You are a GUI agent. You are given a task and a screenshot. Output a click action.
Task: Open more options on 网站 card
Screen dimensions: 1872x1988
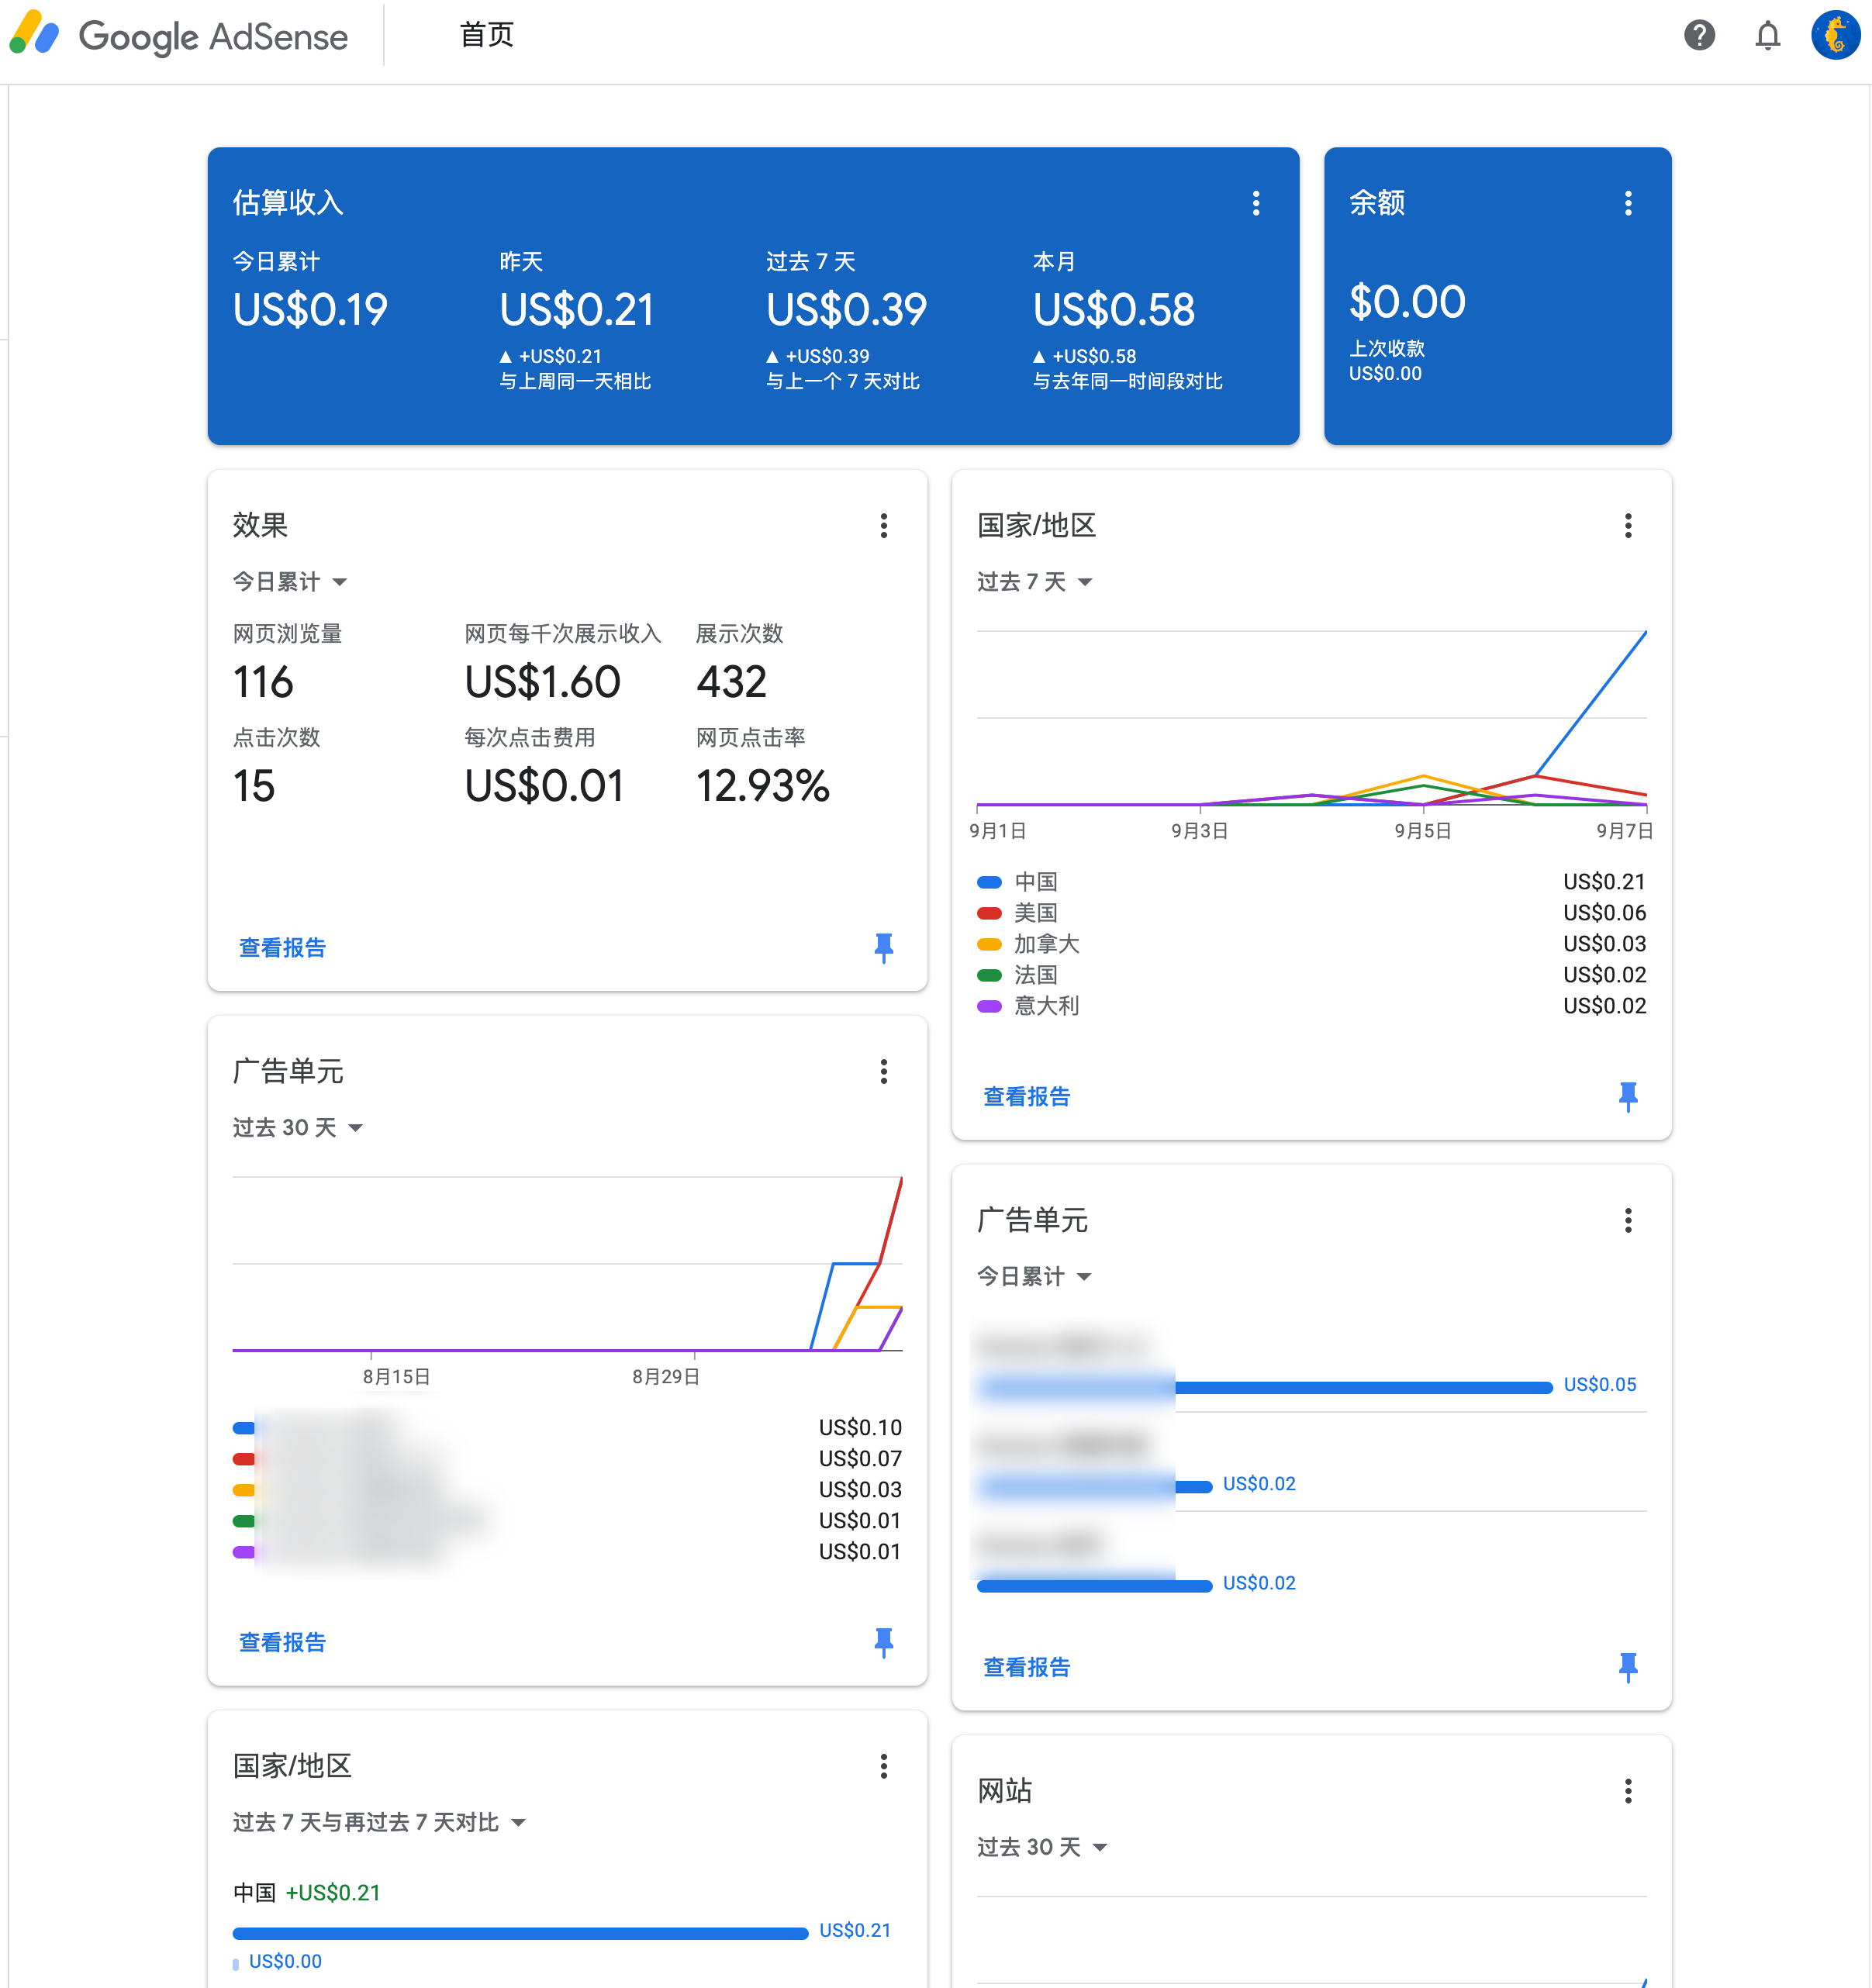click(x=1628, y=1791)
